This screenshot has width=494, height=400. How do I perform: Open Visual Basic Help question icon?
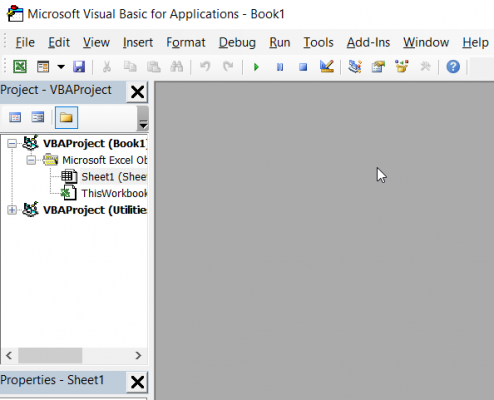click(453, 67)
